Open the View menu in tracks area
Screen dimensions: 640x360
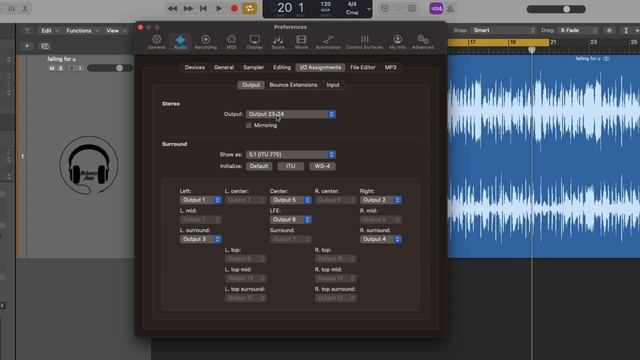(116, 31)
